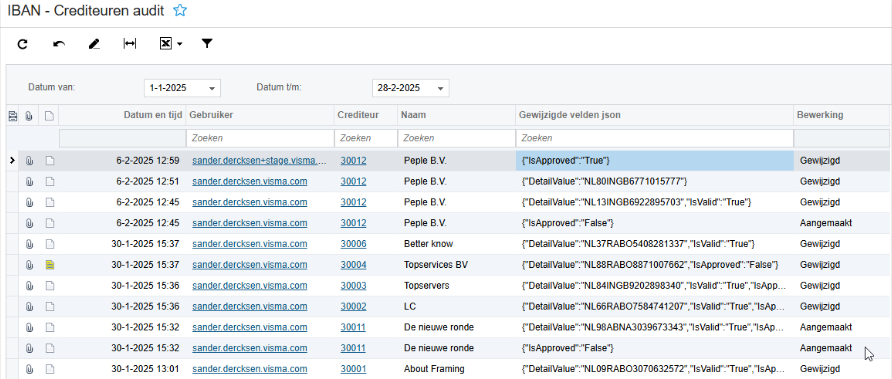Screen dimensions: 892x379
Task: Click note icon on 6-2-2025 12:59 row
Action: 49,161
